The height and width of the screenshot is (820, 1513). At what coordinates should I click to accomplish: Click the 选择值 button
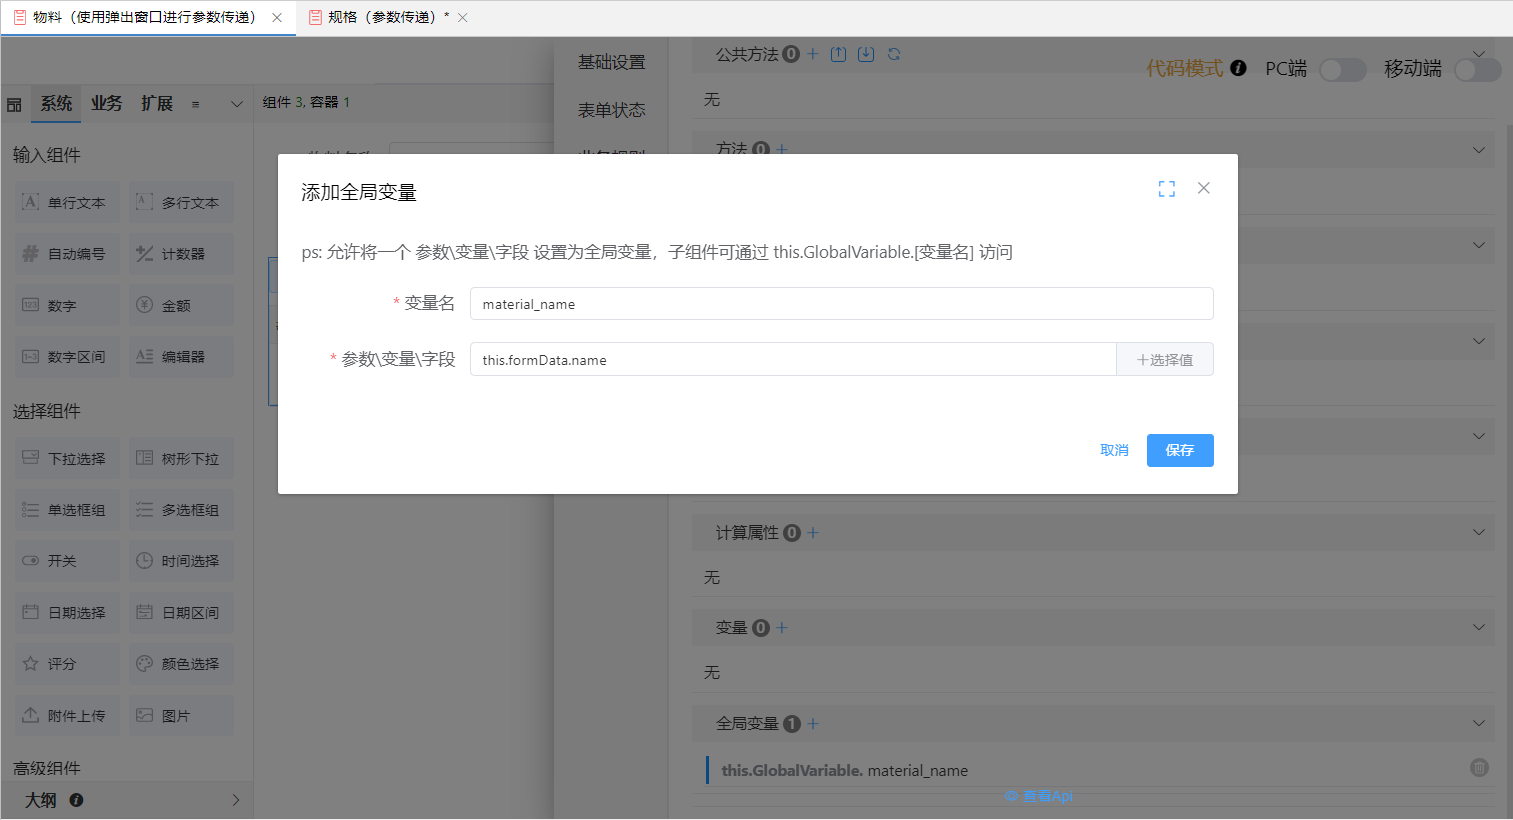[x=1165, y=360]
